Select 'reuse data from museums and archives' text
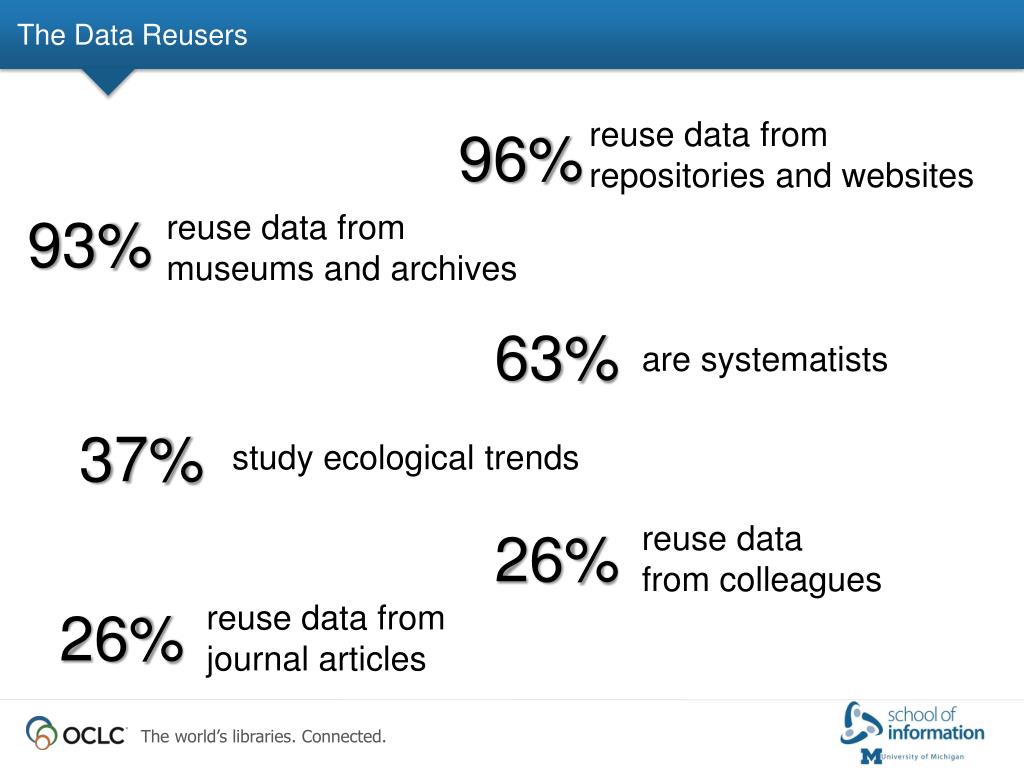 pos(342,248)
